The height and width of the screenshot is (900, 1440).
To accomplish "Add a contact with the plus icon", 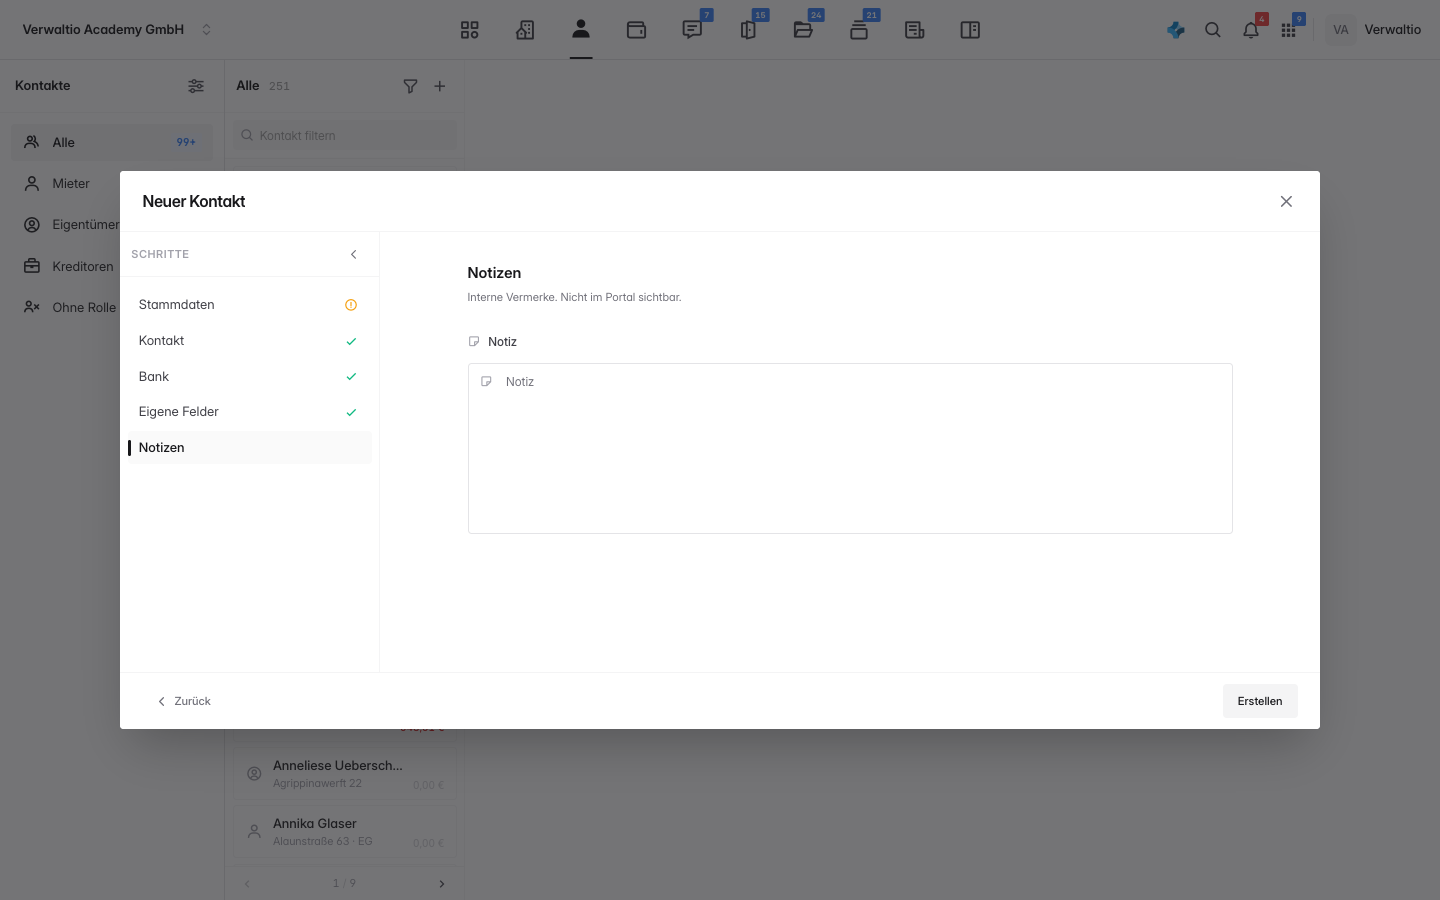I will click(x=439, y=86).
